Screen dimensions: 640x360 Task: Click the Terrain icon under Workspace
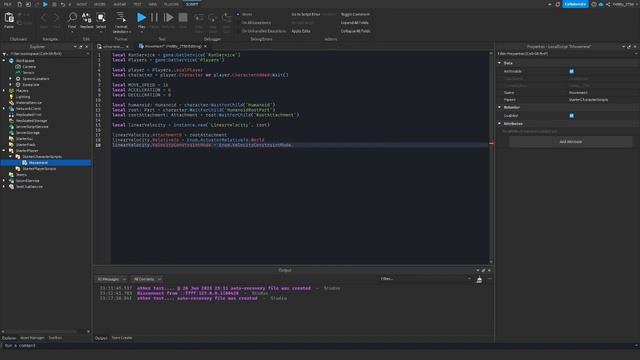[x=18, y=73]
